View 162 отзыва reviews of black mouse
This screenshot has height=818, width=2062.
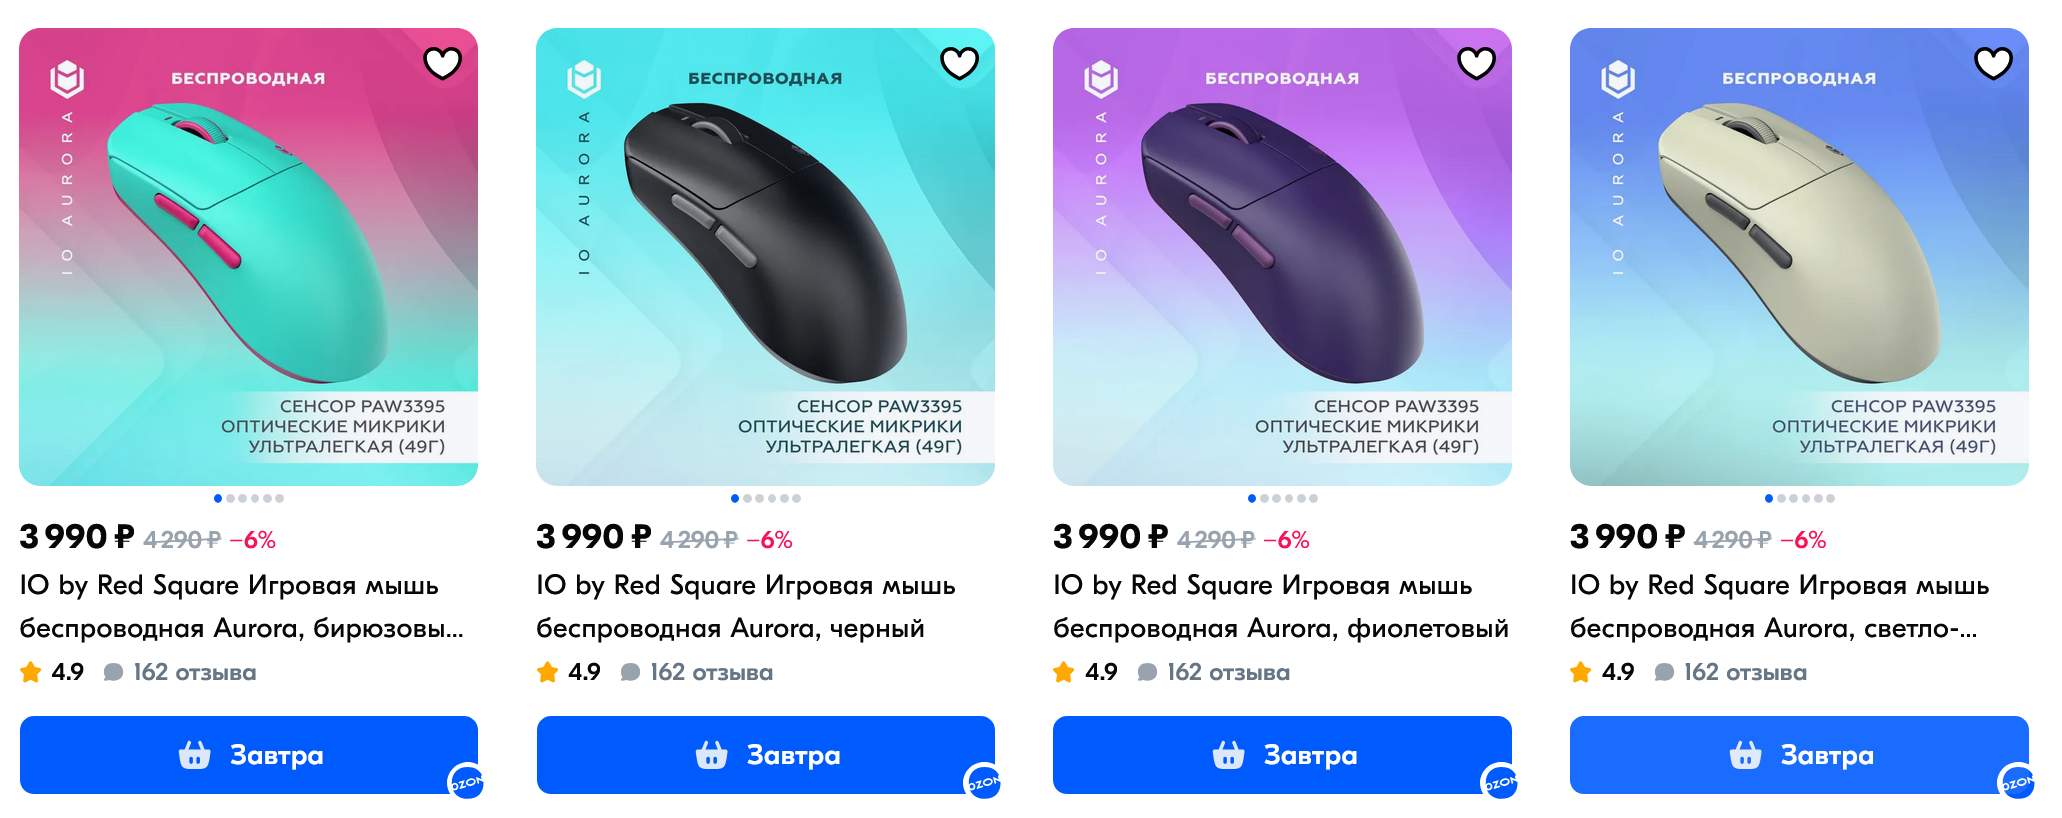point(712,672)
